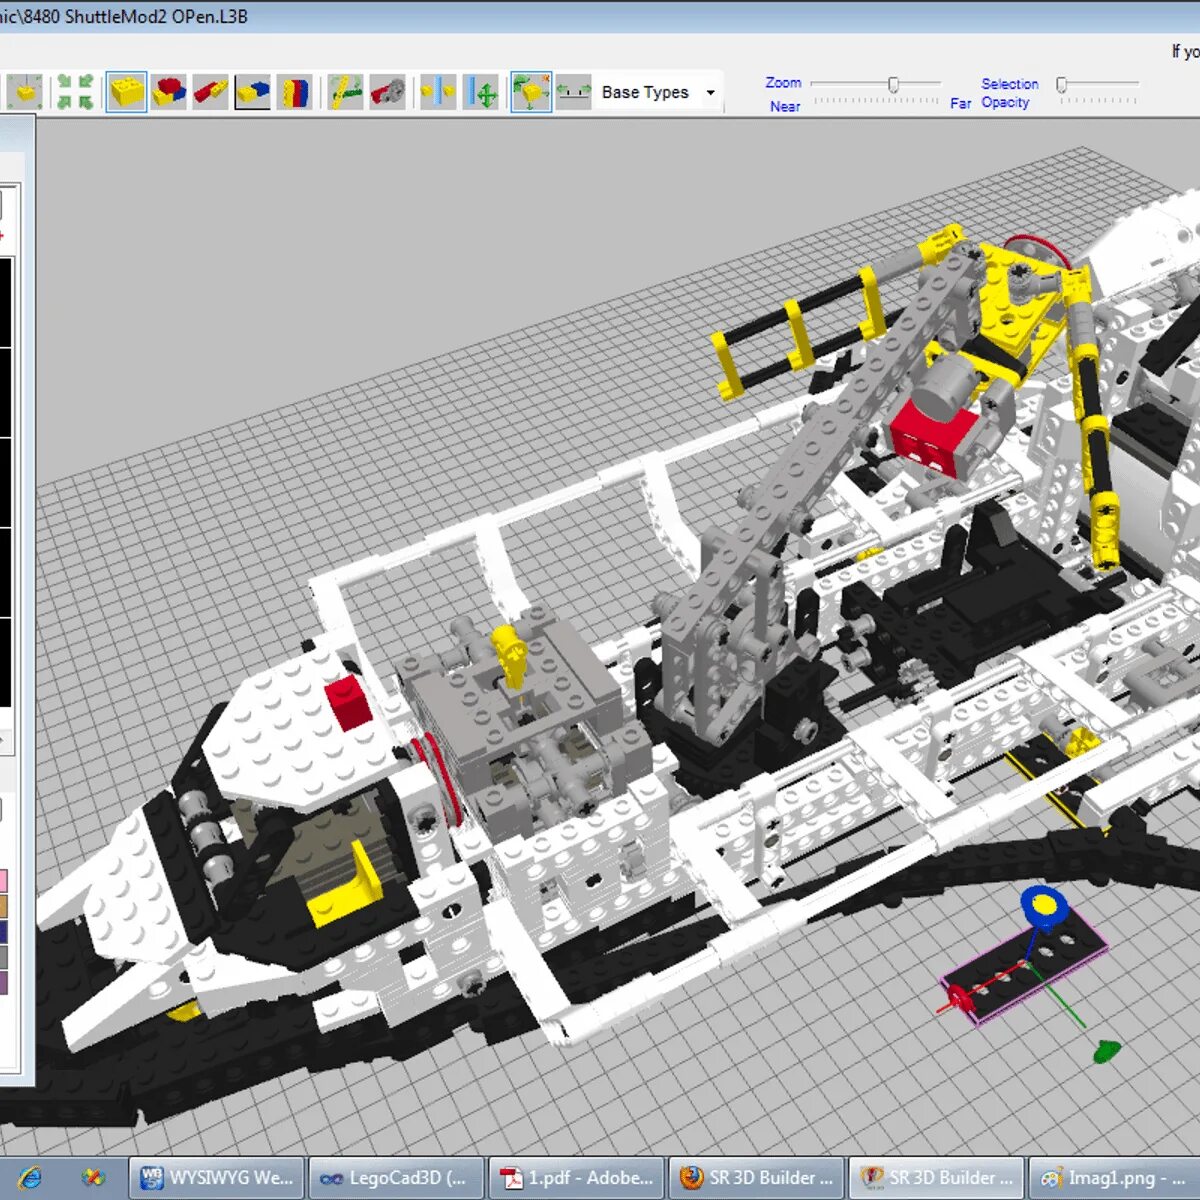Switch to Imag1.png taskbar window
This screenshot has height=1200, width=1200.
pos(1115,1178)
